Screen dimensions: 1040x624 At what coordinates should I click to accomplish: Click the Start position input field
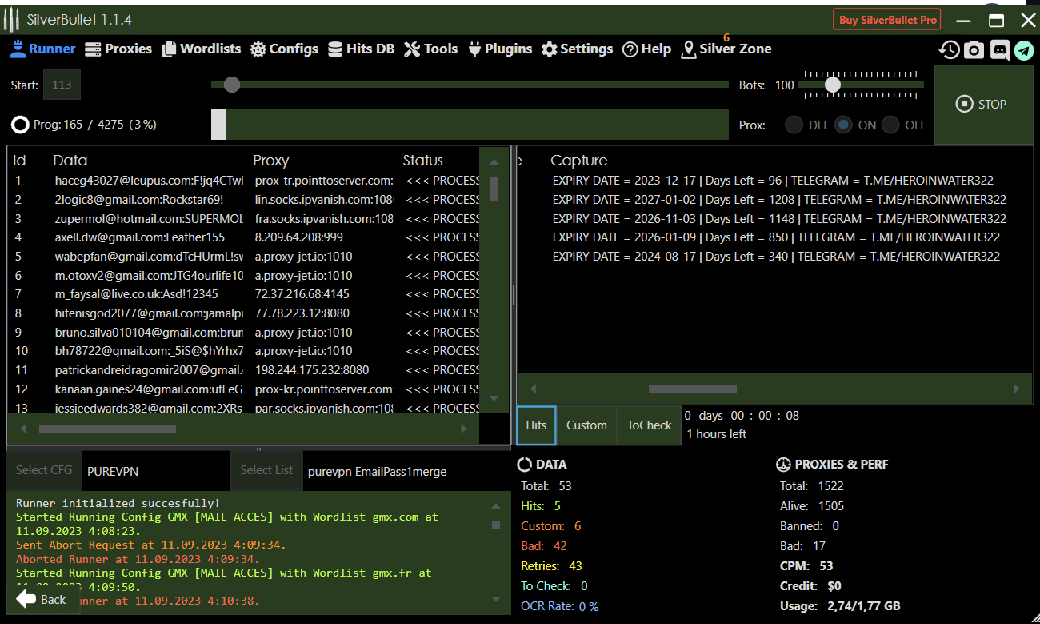pos(61,86)
